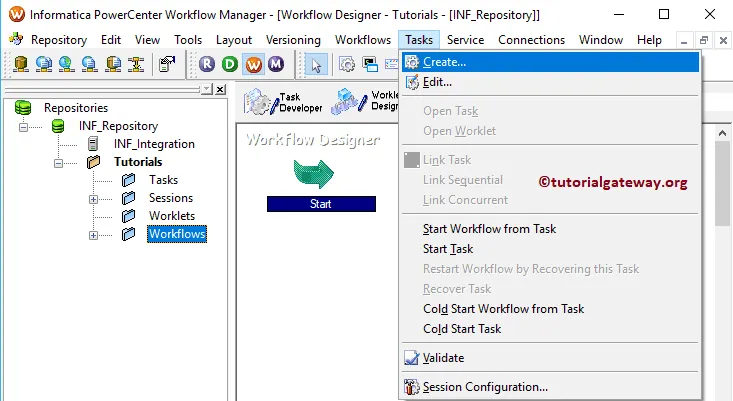The height and width of the screenshot is (401, 733).
Task: Choose Start Workflow from Task
Action: point(550,229)
